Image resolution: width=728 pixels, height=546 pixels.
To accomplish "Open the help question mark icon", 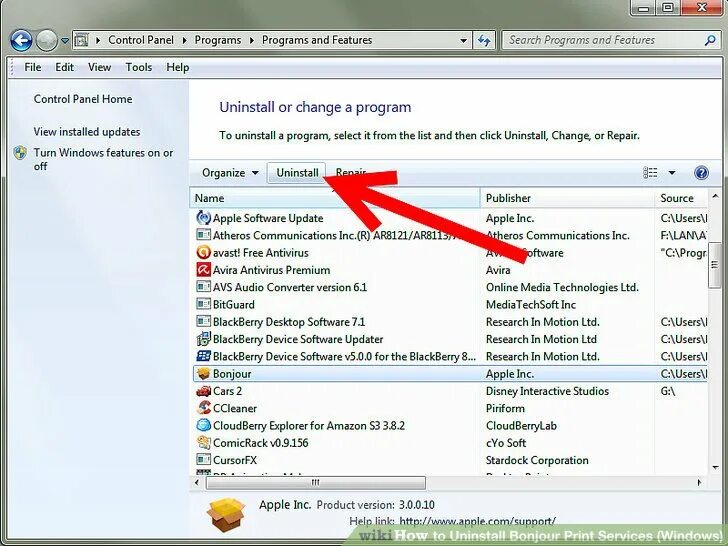I will point(701,173).
